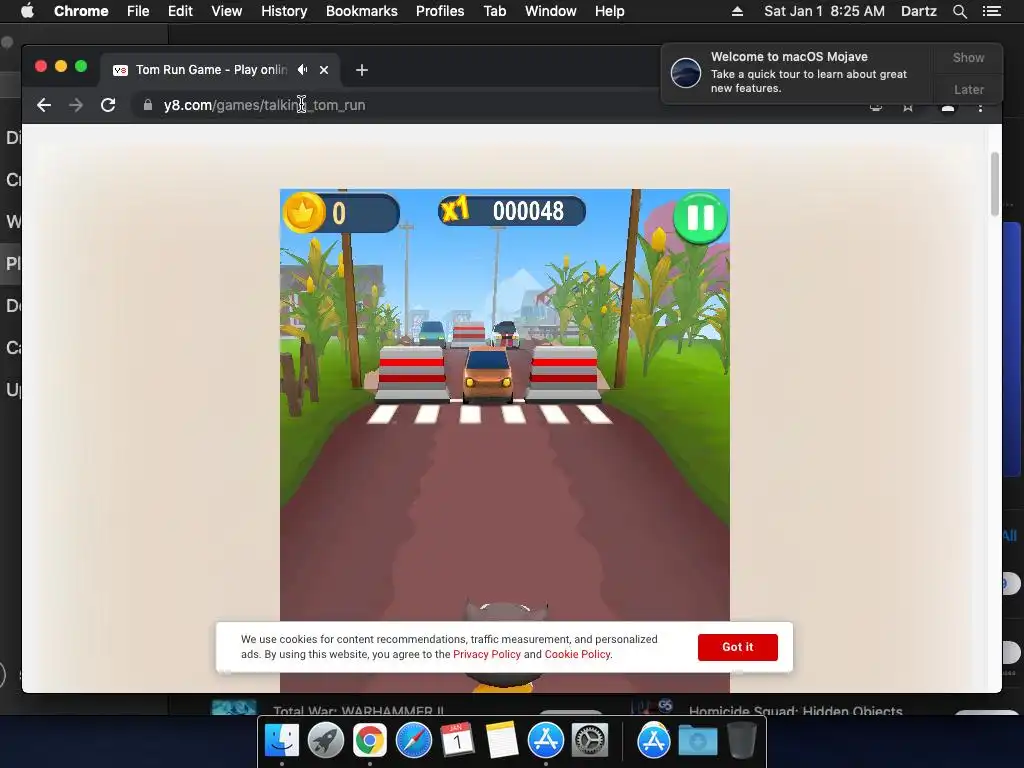Click the page vertical scrollbar

[x=995, y=184]
